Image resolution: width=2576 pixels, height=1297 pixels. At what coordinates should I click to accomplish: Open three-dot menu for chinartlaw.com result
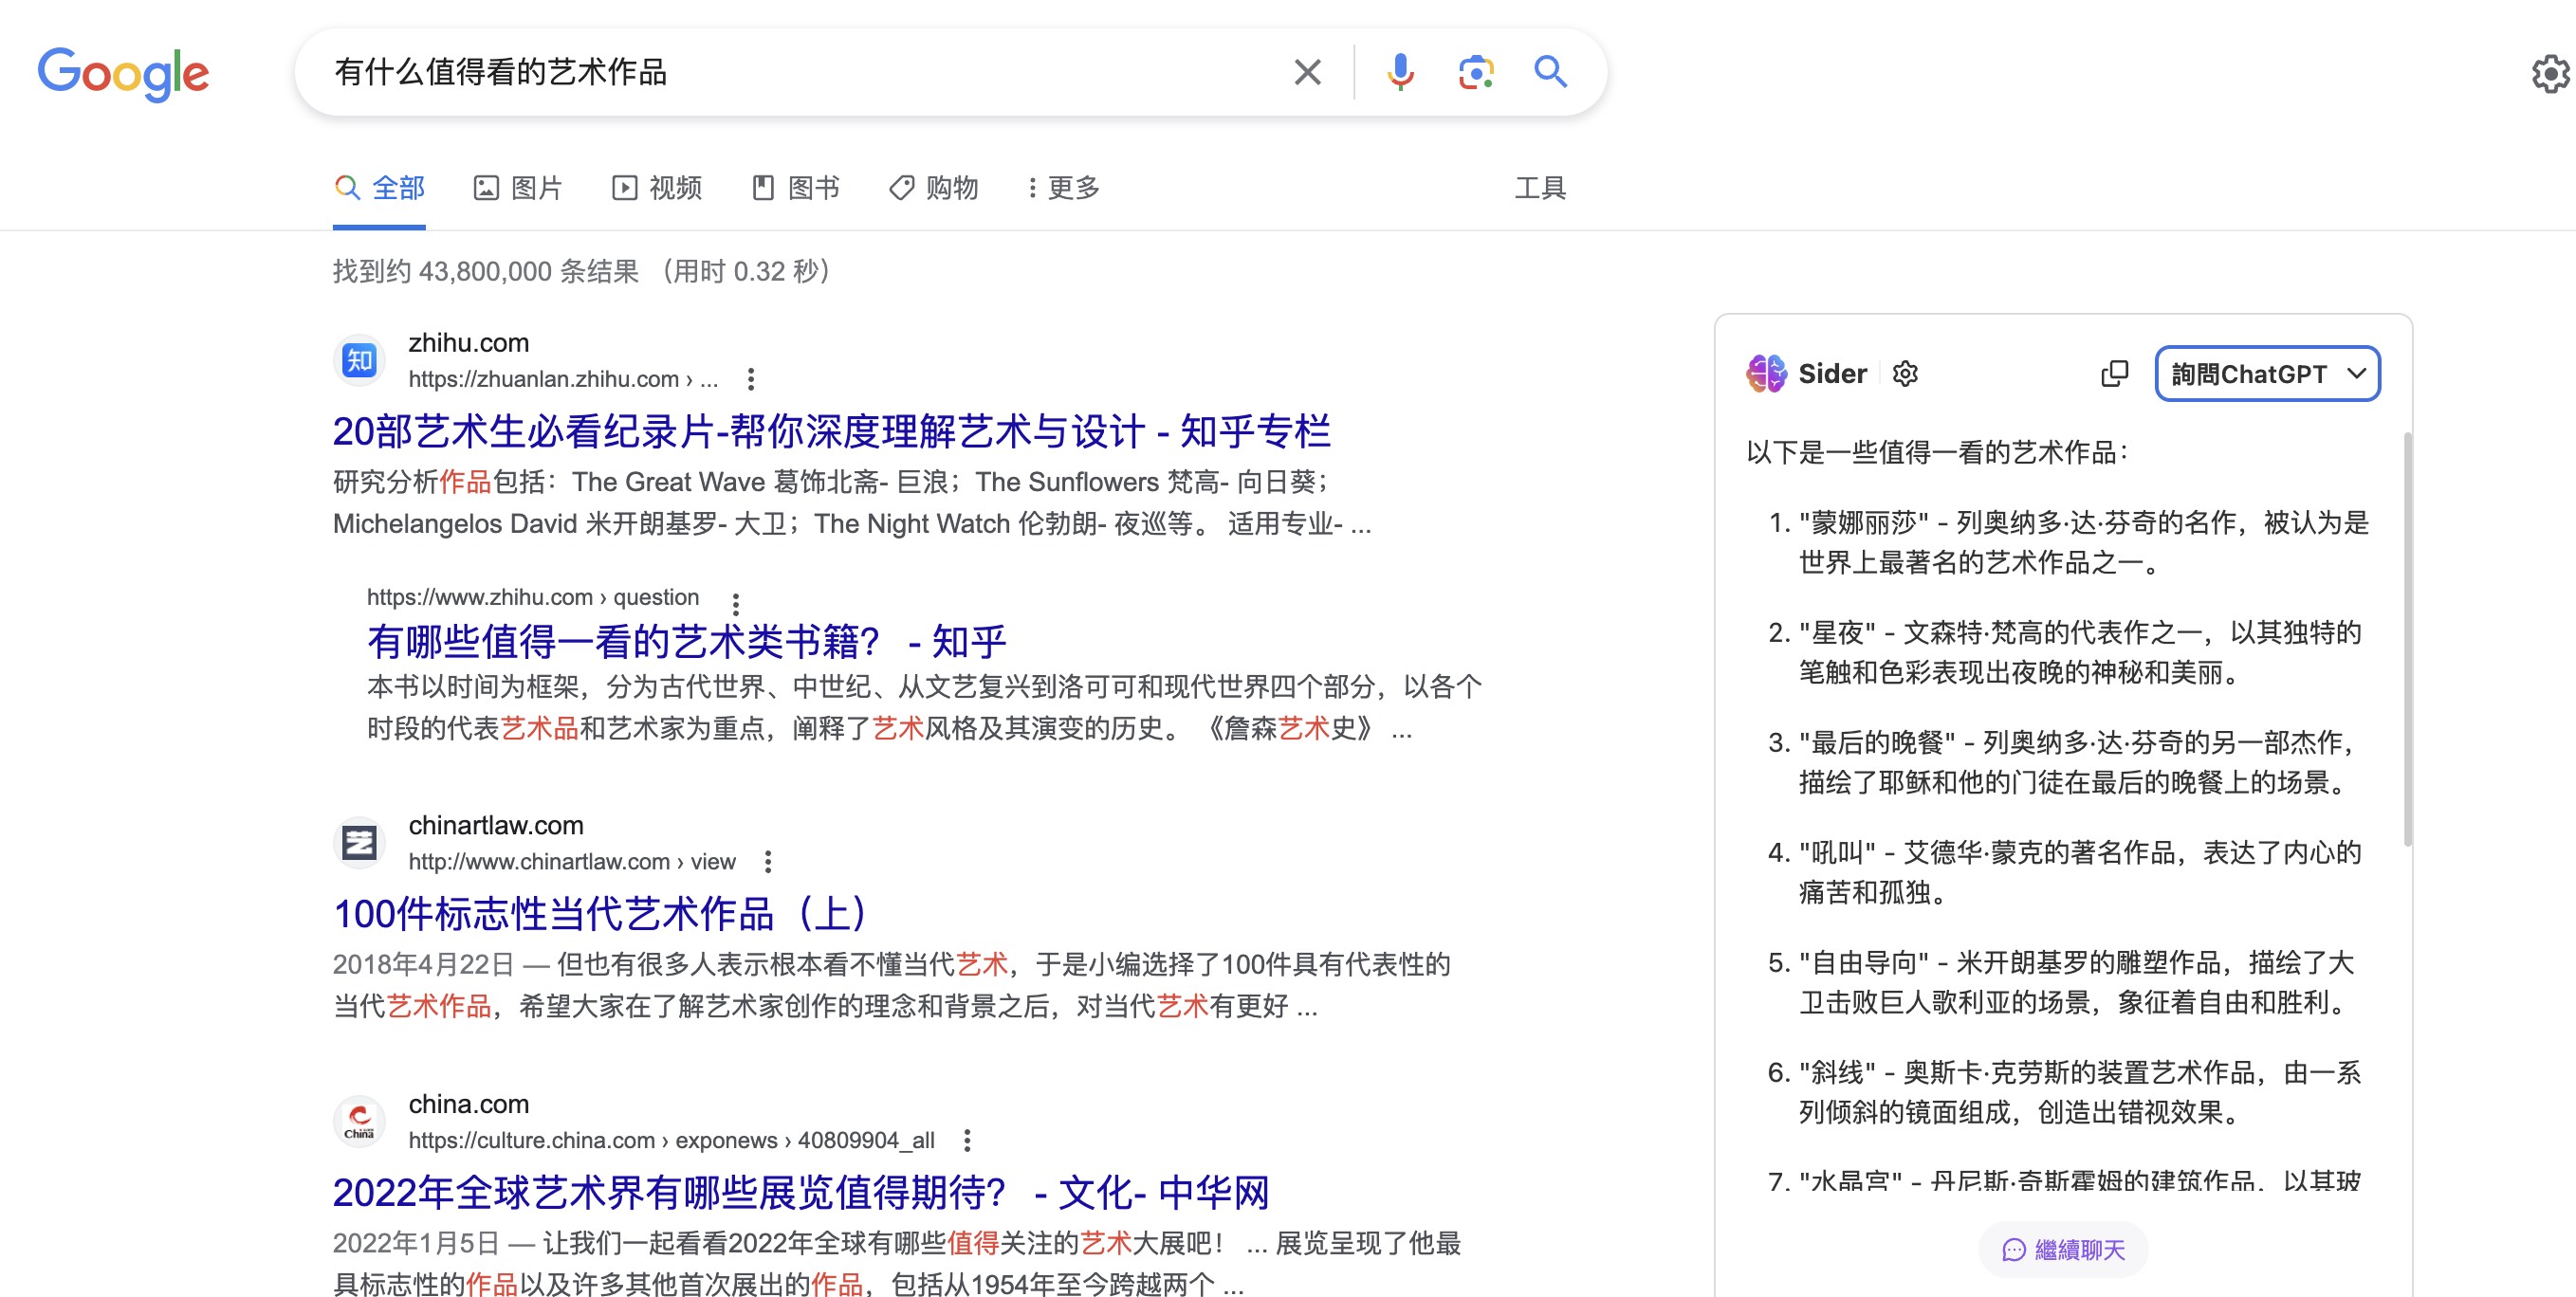click(x=767, y=861)
